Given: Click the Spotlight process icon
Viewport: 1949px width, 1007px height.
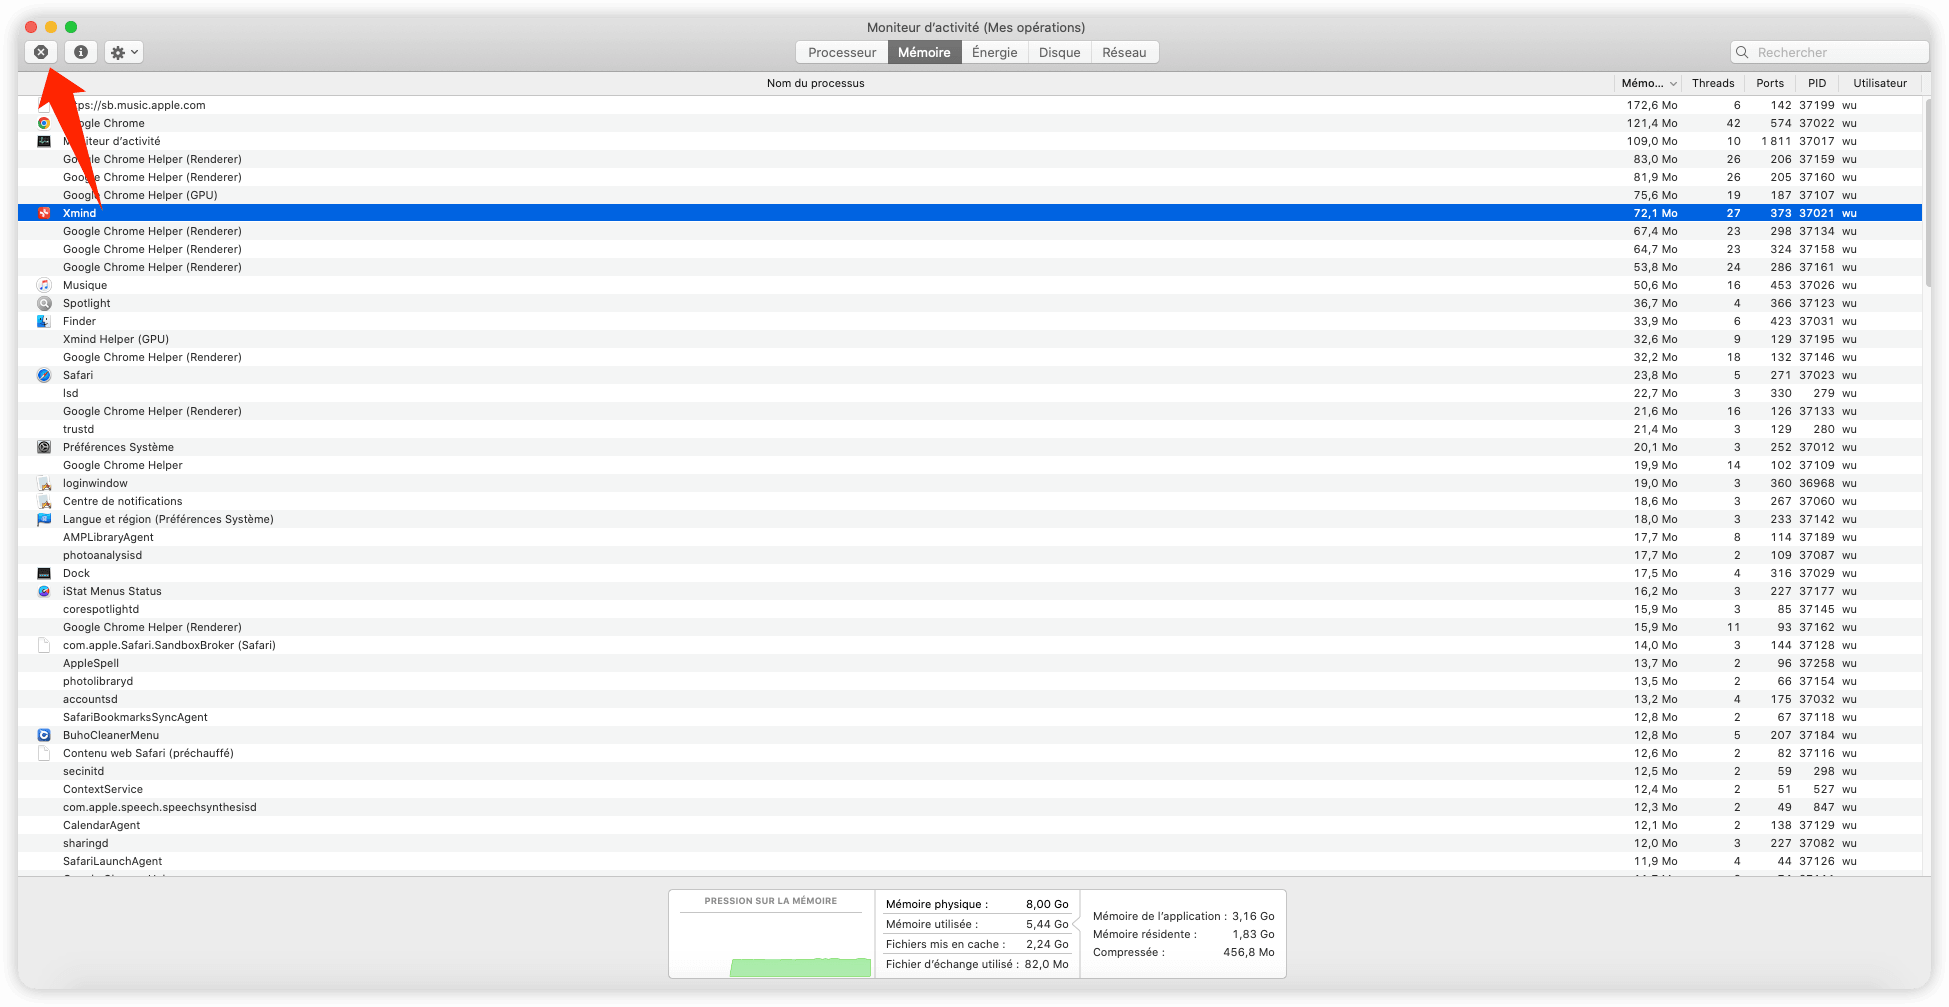Looking at the screenshot, I should pos(44,303).
